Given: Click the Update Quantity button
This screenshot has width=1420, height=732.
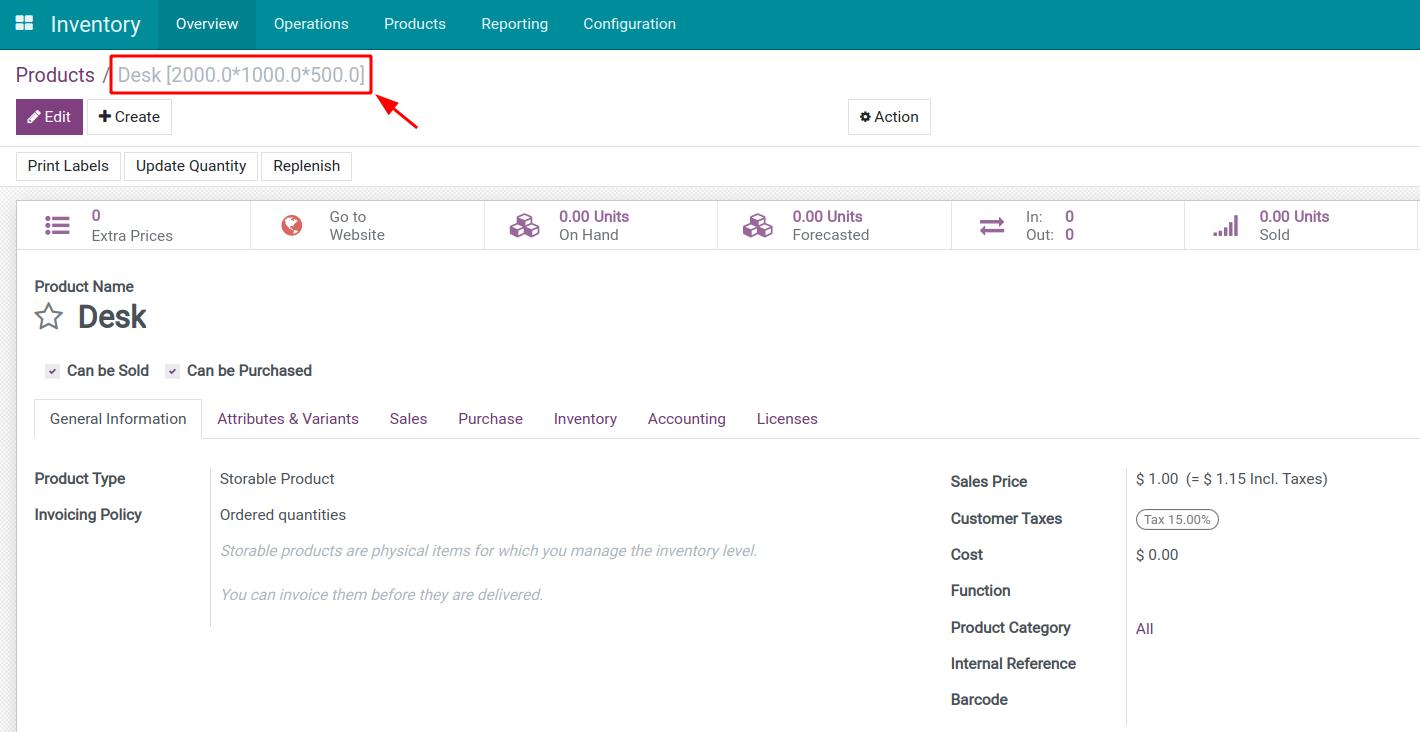Looking at the screenshot, I should [191, 166].
